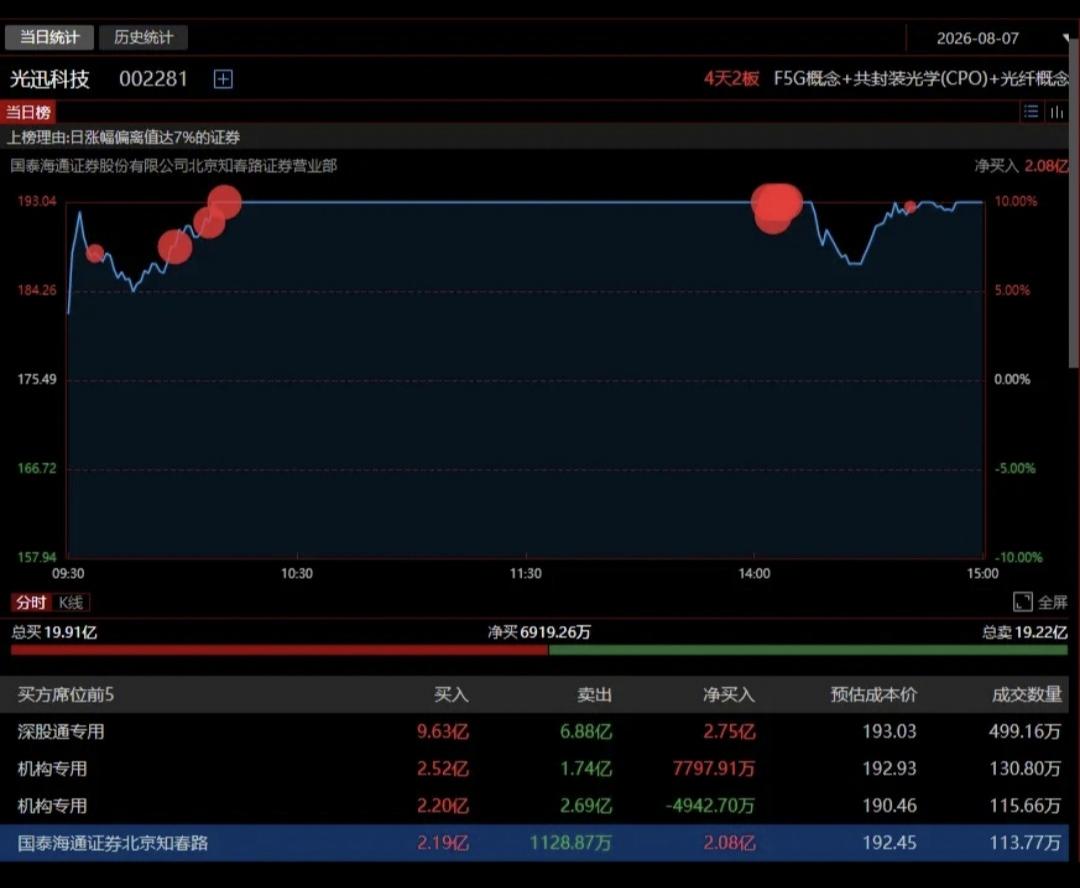
Task: Click the 总买 19.91亿 value
Action: click(x=54, y=632)
